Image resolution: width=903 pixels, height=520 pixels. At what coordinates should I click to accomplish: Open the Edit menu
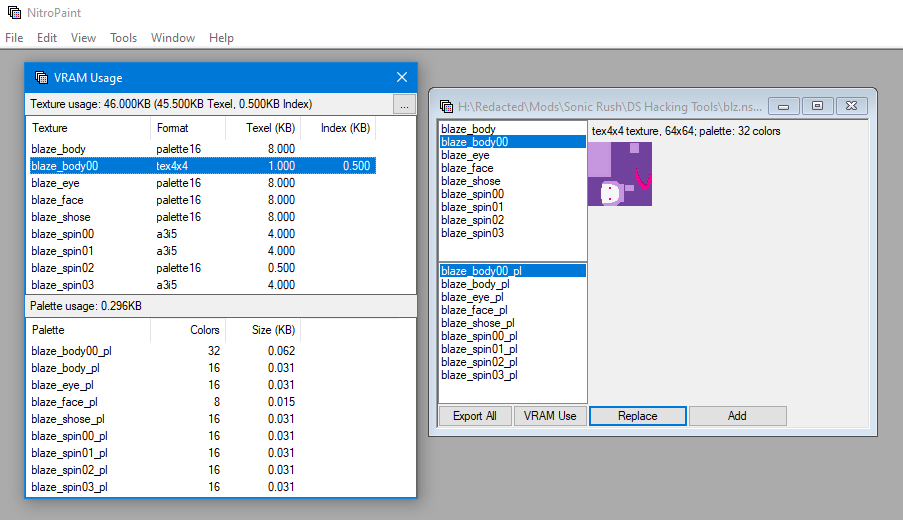coord(47,38)
